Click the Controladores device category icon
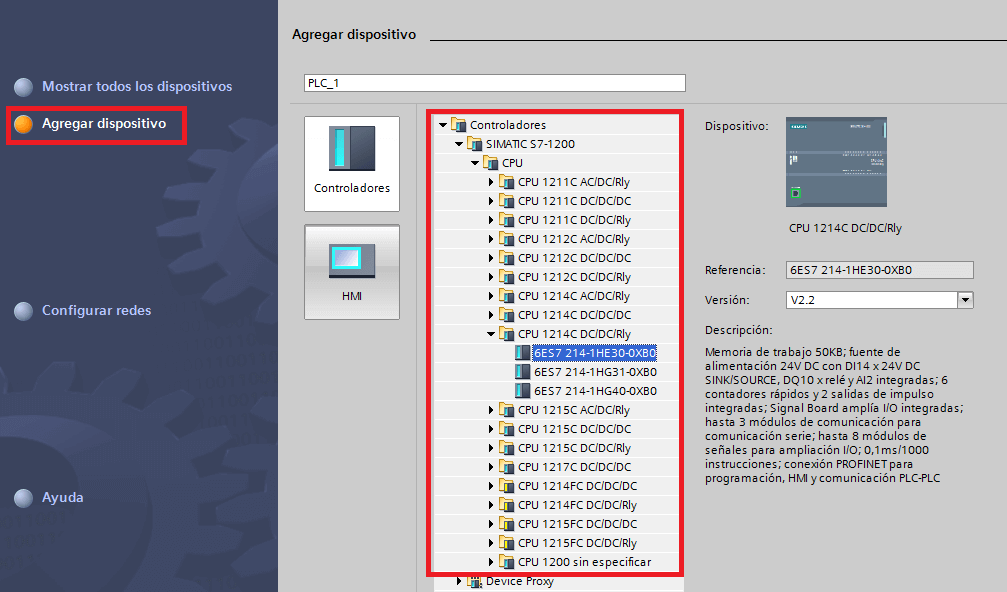1007x592 pixels. [352, 148]
